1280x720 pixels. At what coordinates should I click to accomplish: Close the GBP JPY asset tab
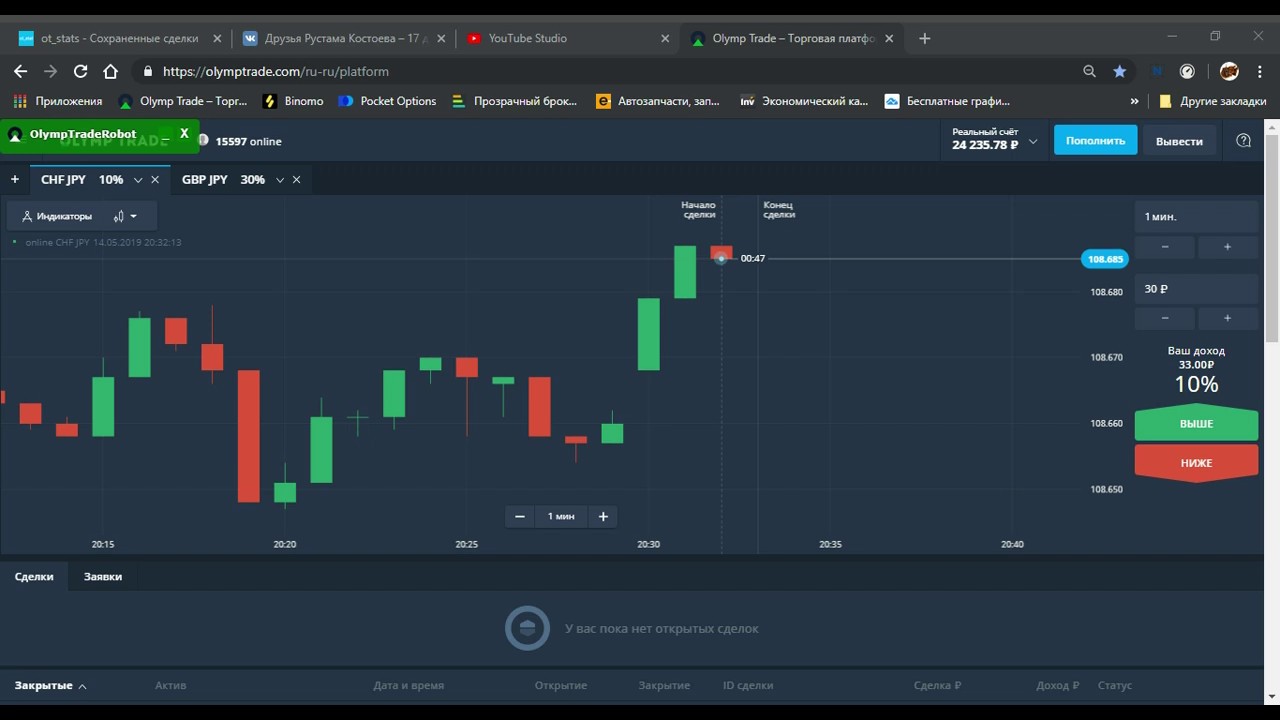click(297, 180)
